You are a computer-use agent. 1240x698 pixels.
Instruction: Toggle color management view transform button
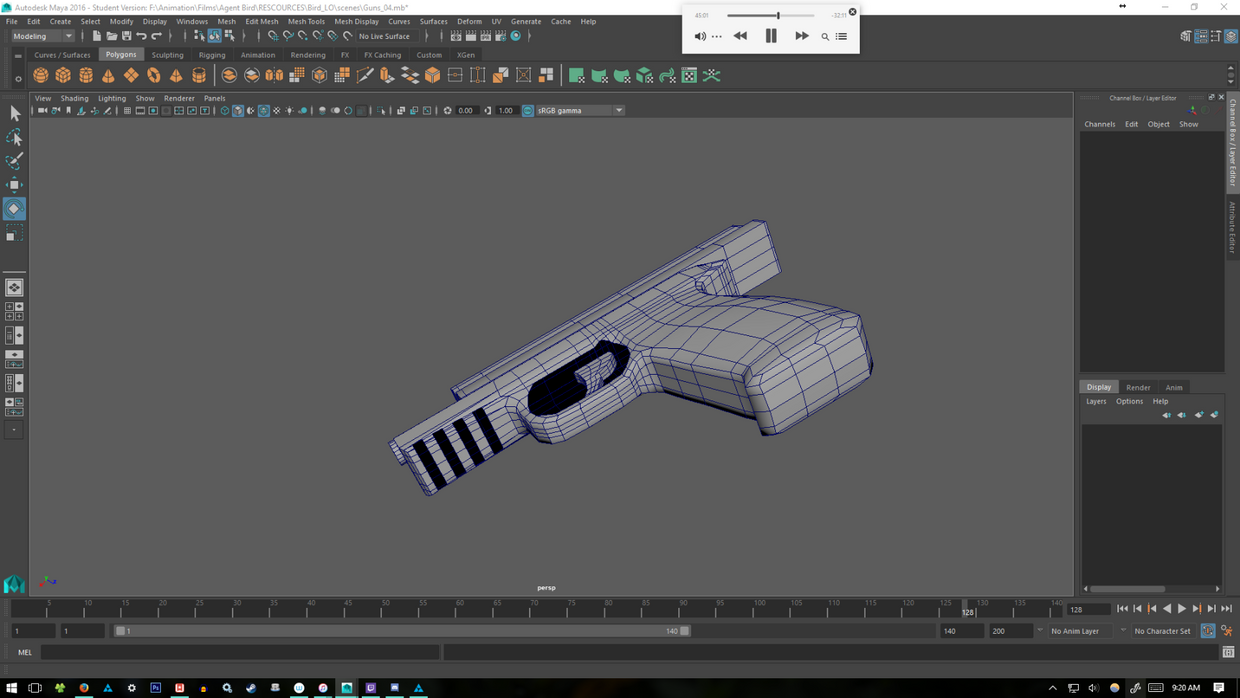tap(527, 111)
